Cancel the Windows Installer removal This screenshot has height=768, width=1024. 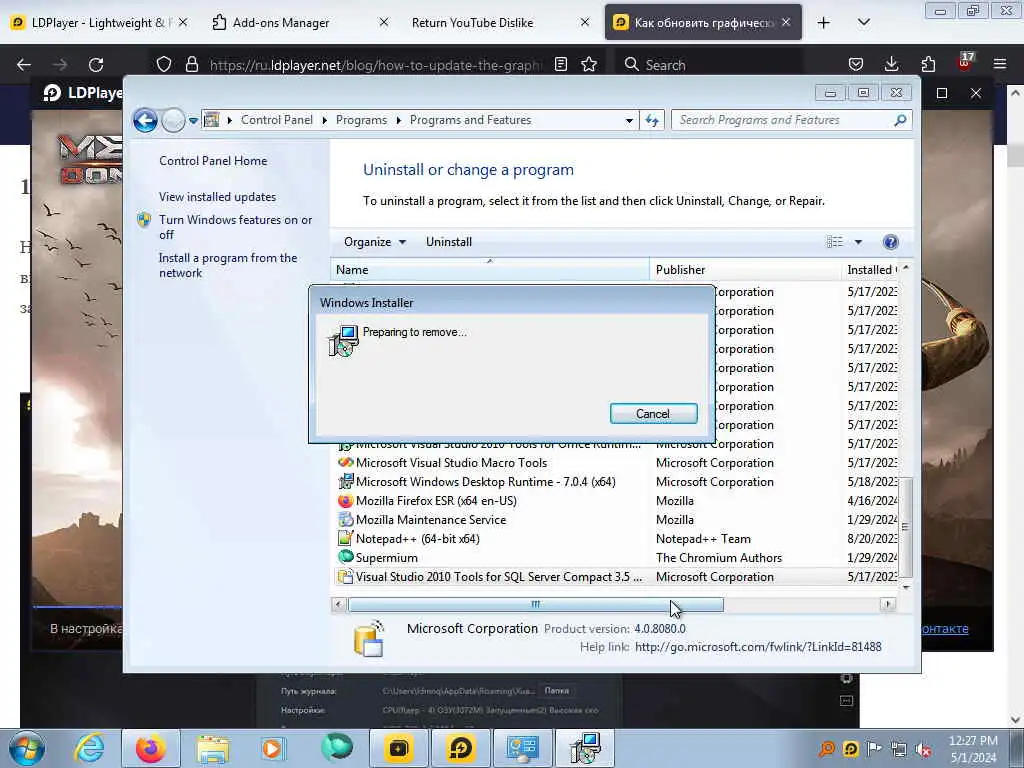(653, 413)
